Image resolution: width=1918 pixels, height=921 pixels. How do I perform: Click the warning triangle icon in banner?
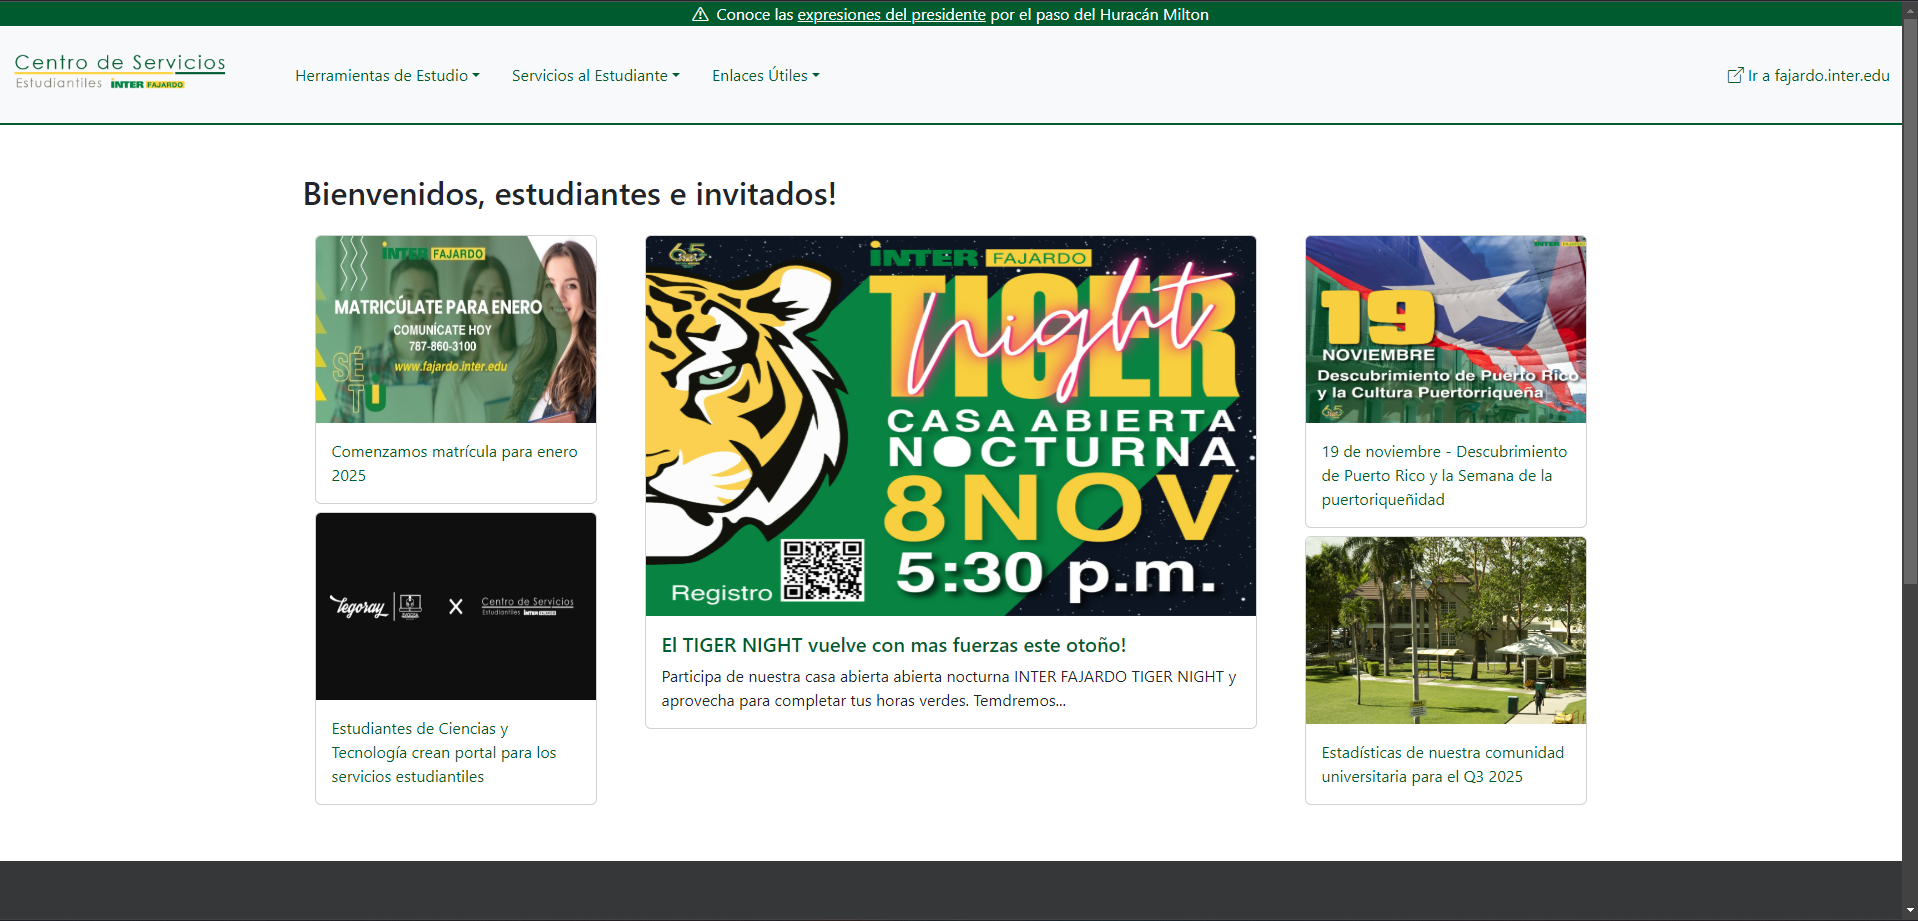tap(700, 14)
